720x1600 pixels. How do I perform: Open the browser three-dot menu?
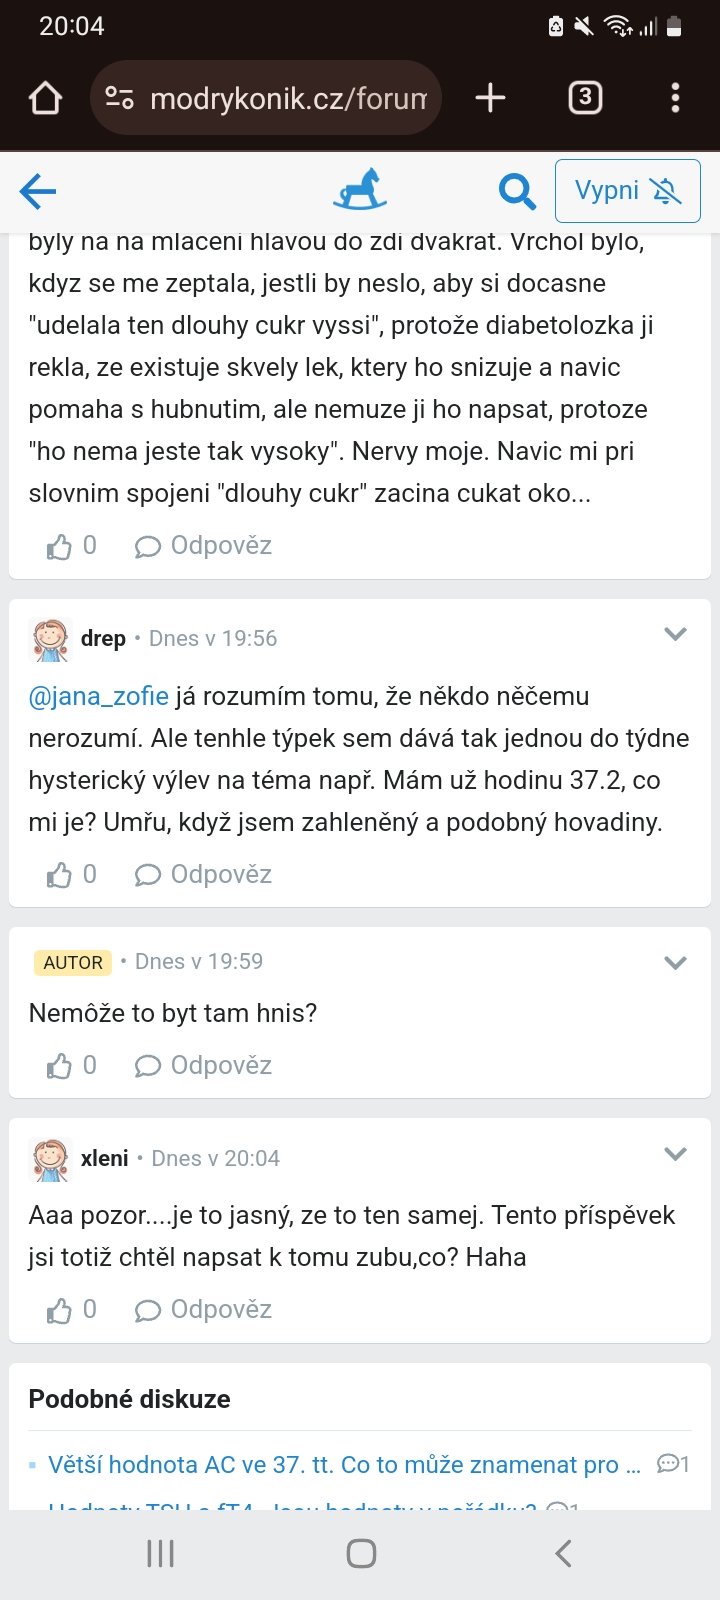[x=675, y=98]
